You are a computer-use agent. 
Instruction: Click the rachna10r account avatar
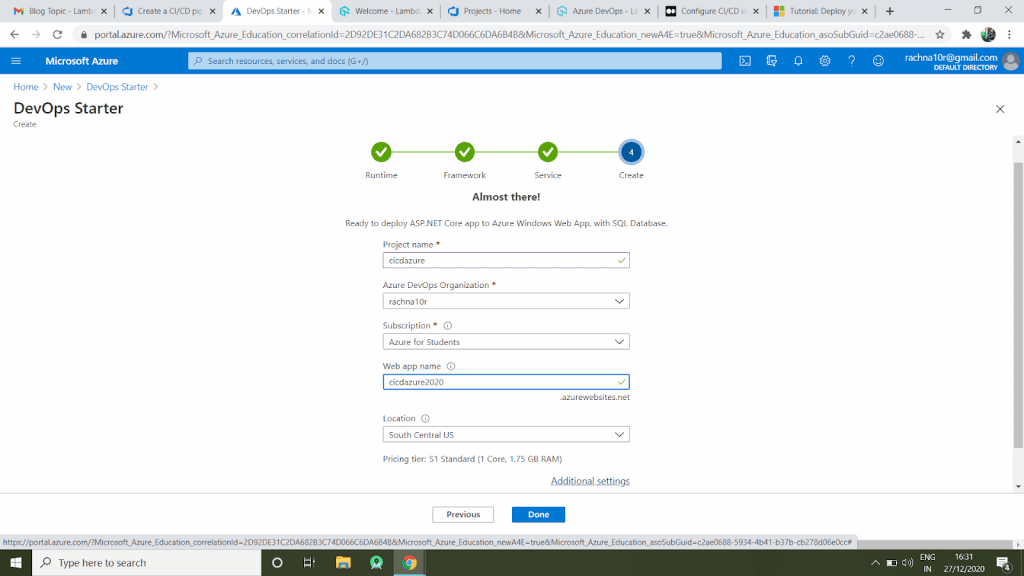click(1009, 61)
